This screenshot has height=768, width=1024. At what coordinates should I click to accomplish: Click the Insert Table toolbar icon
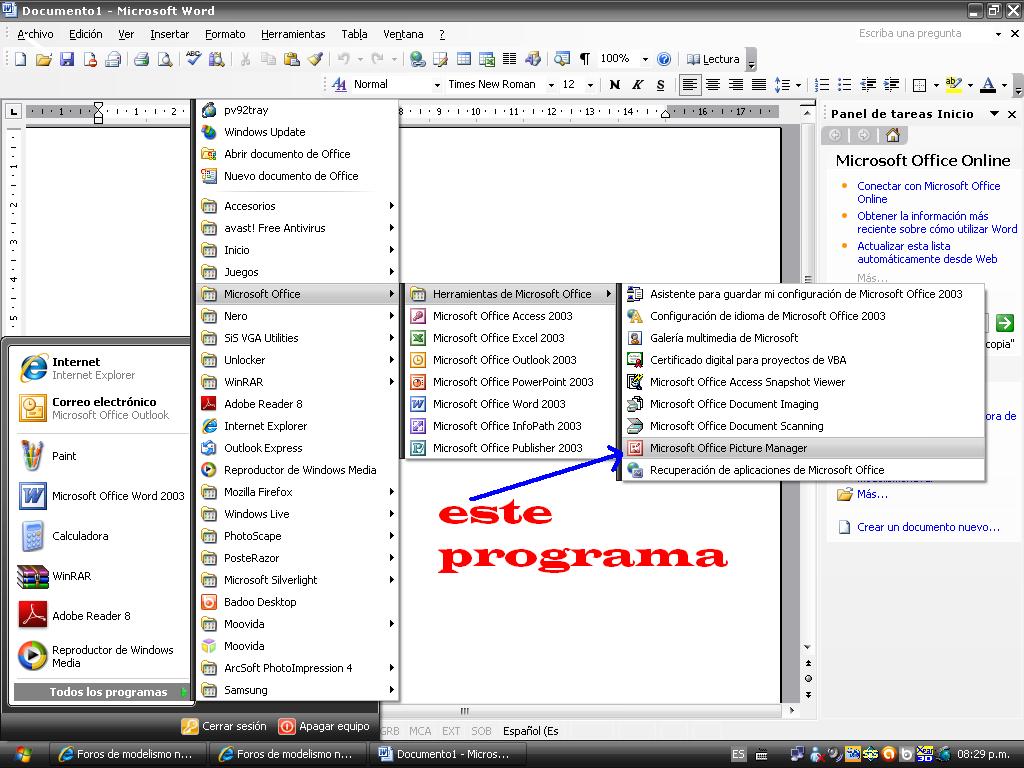464,59
